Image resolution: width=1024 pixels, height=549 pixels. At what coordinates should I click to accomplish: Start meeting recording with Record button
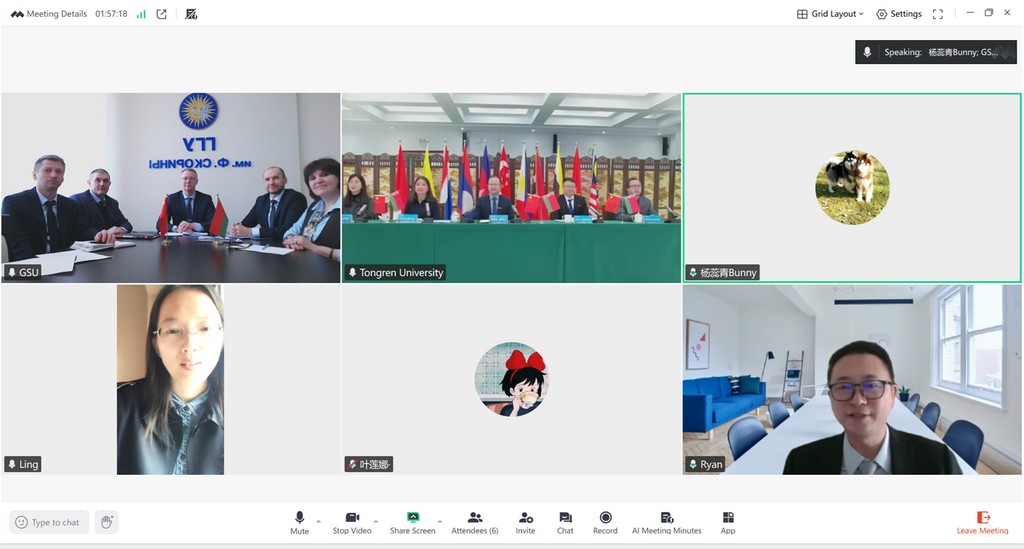[x=605, y=522]
